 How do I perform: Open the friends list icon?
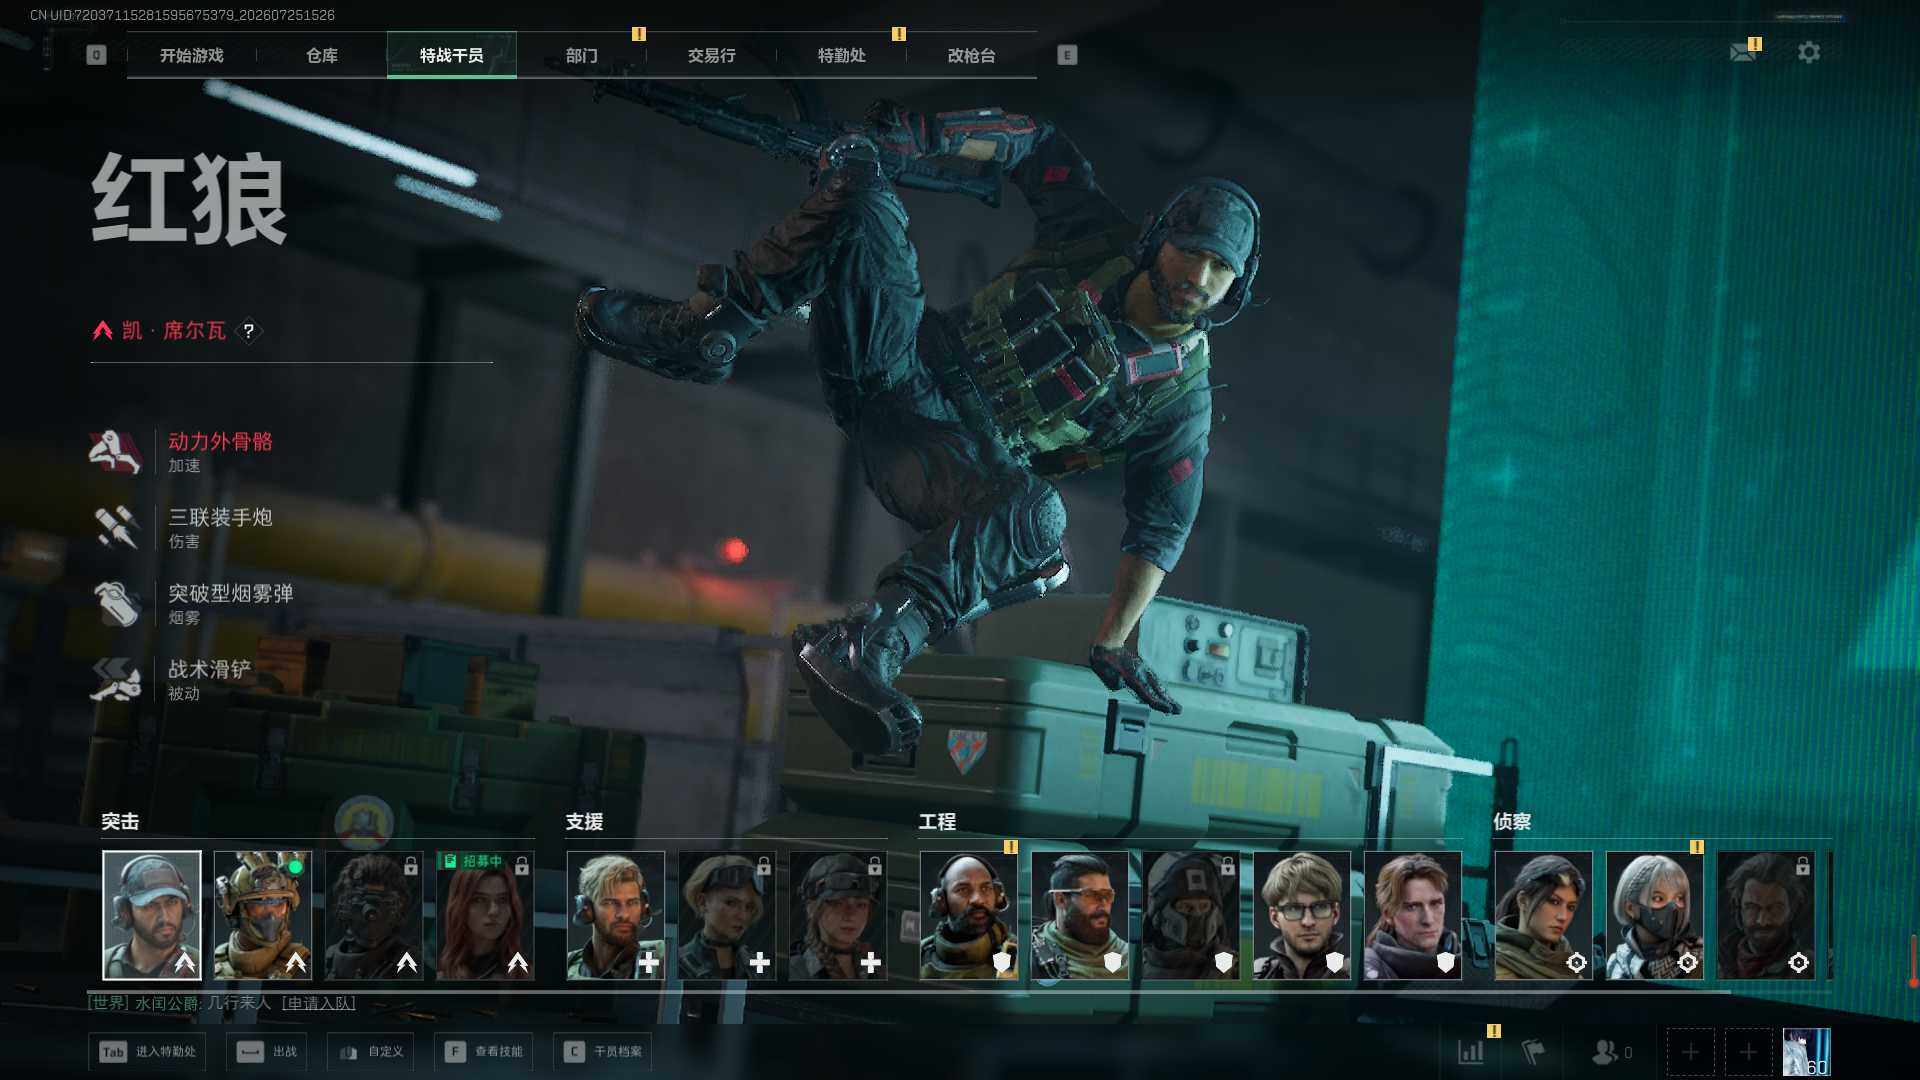(1610, 1052)
